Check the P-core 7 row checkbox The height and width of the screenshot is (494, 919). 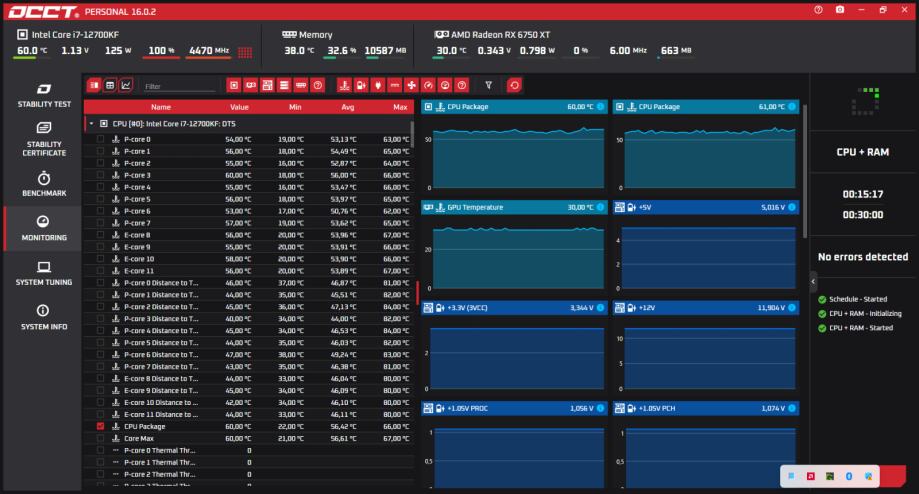[100, 223]
